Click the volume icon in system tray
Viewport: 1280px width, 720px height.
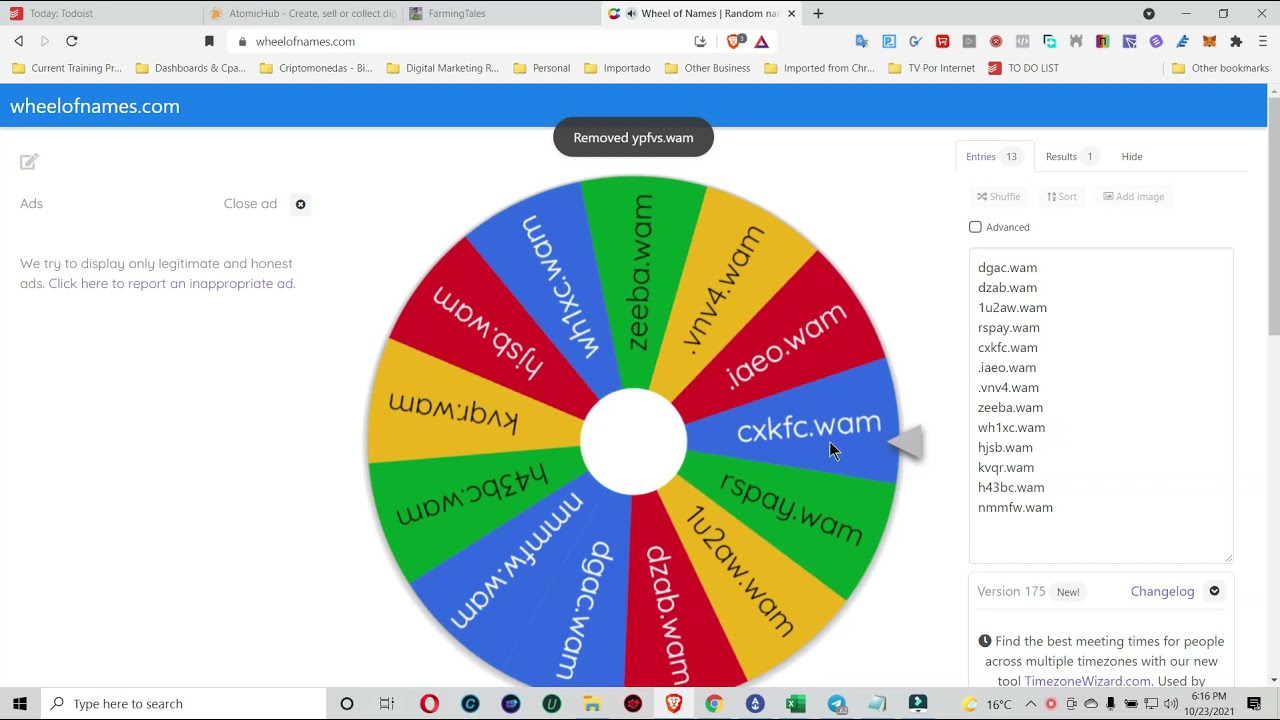click(1171, 704)
